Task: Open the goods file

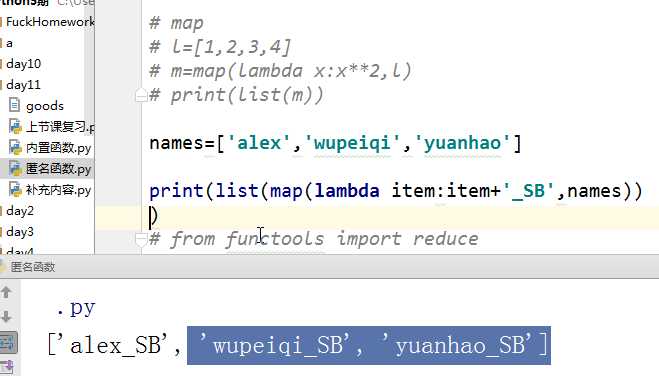Action: coord(45,106)
